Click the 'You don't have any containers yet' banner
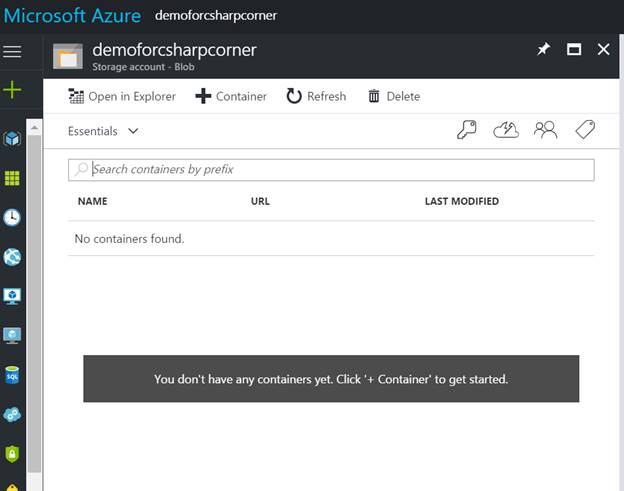Image resolution: width=624 pixels, height=491 pixels. point(331,379)
